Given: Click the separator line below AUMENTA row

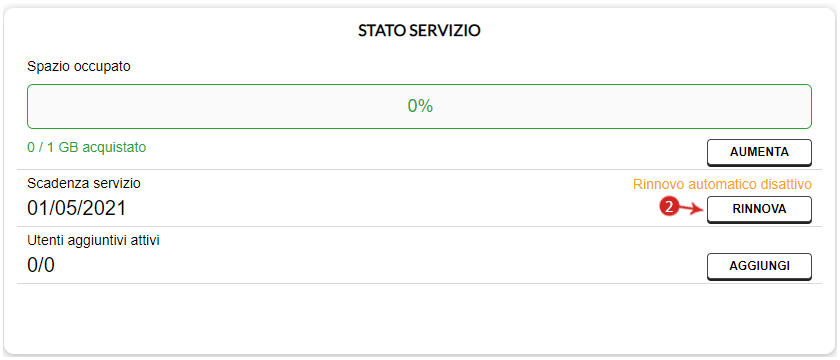Looking at the screenshot, I should (419, 170).
